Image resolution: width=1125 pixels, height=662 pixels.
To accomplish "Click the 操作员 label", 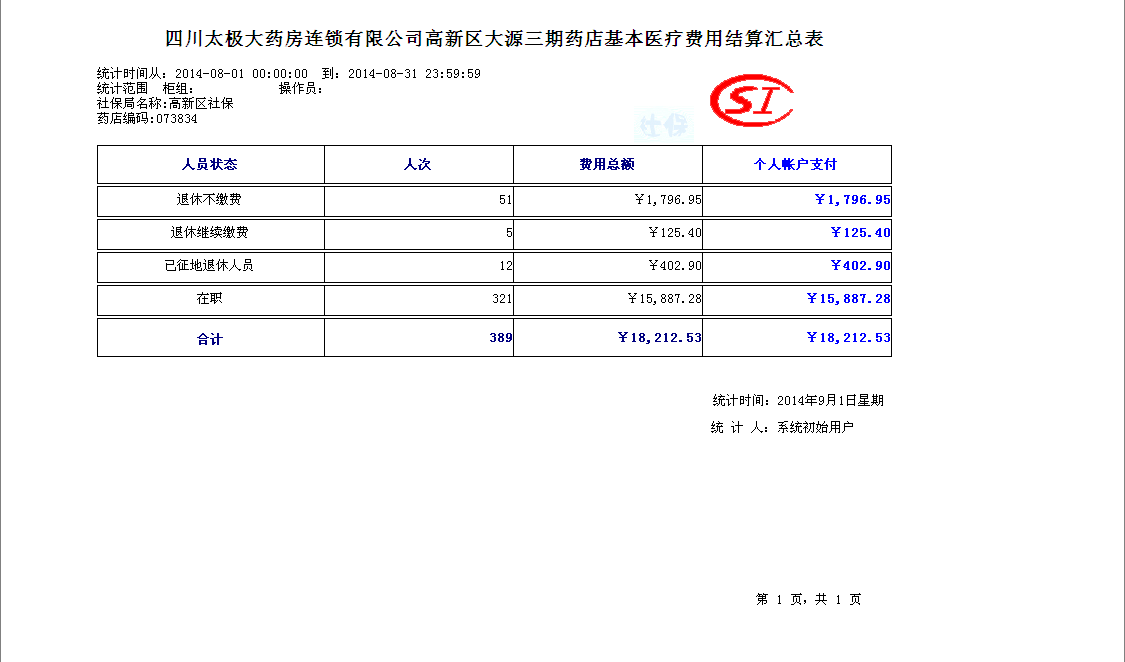I will point(301,88).
